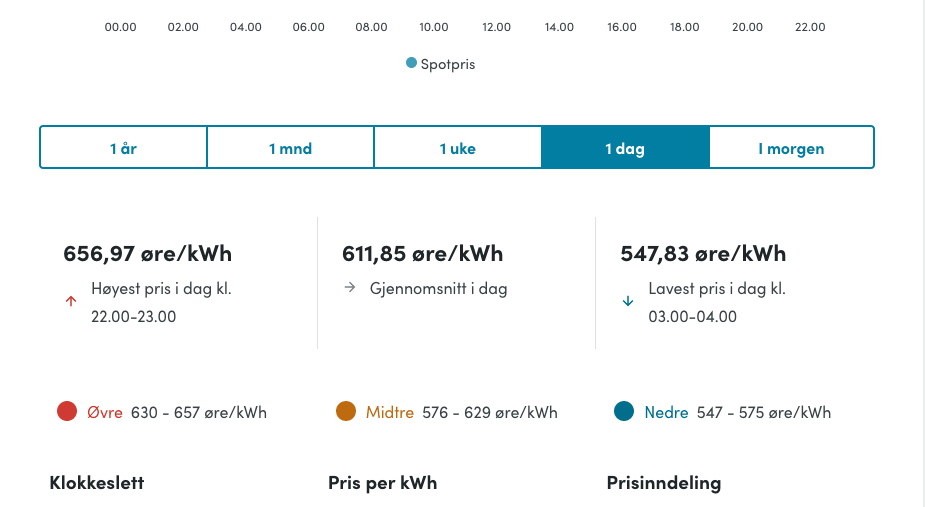Select the 1 mnd period tab

click(290, 148)
